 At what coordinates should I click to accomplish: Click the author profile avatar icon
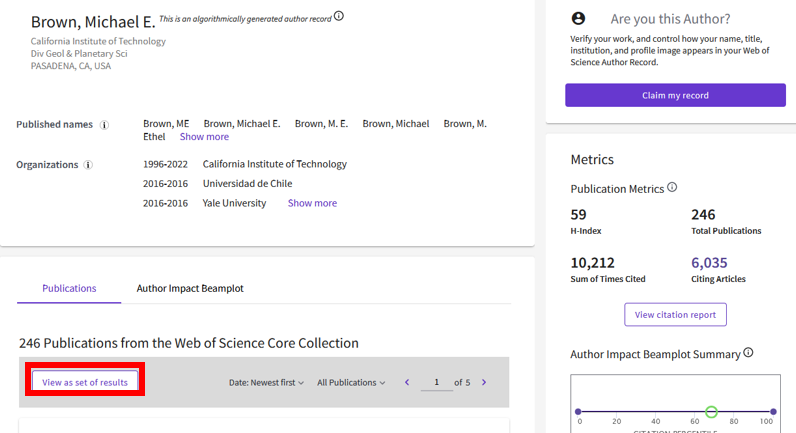pos(578,19)
